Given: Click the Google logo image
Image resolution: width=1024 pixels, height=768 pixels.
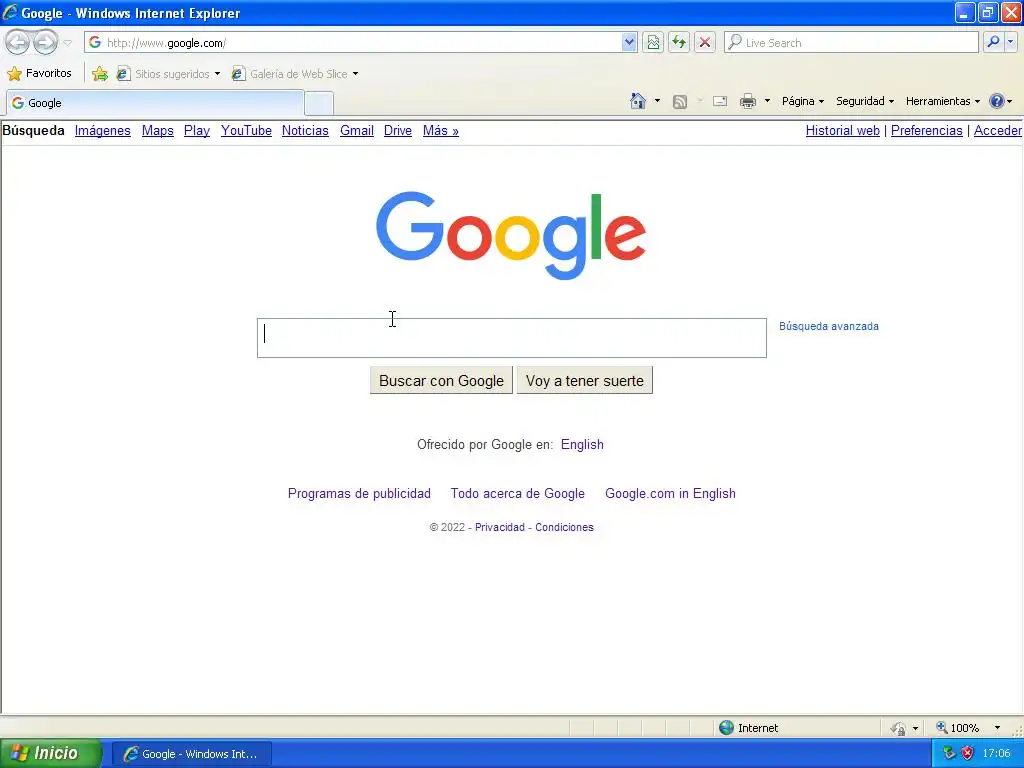Looking at the screenshot, I should coord(511,235).
